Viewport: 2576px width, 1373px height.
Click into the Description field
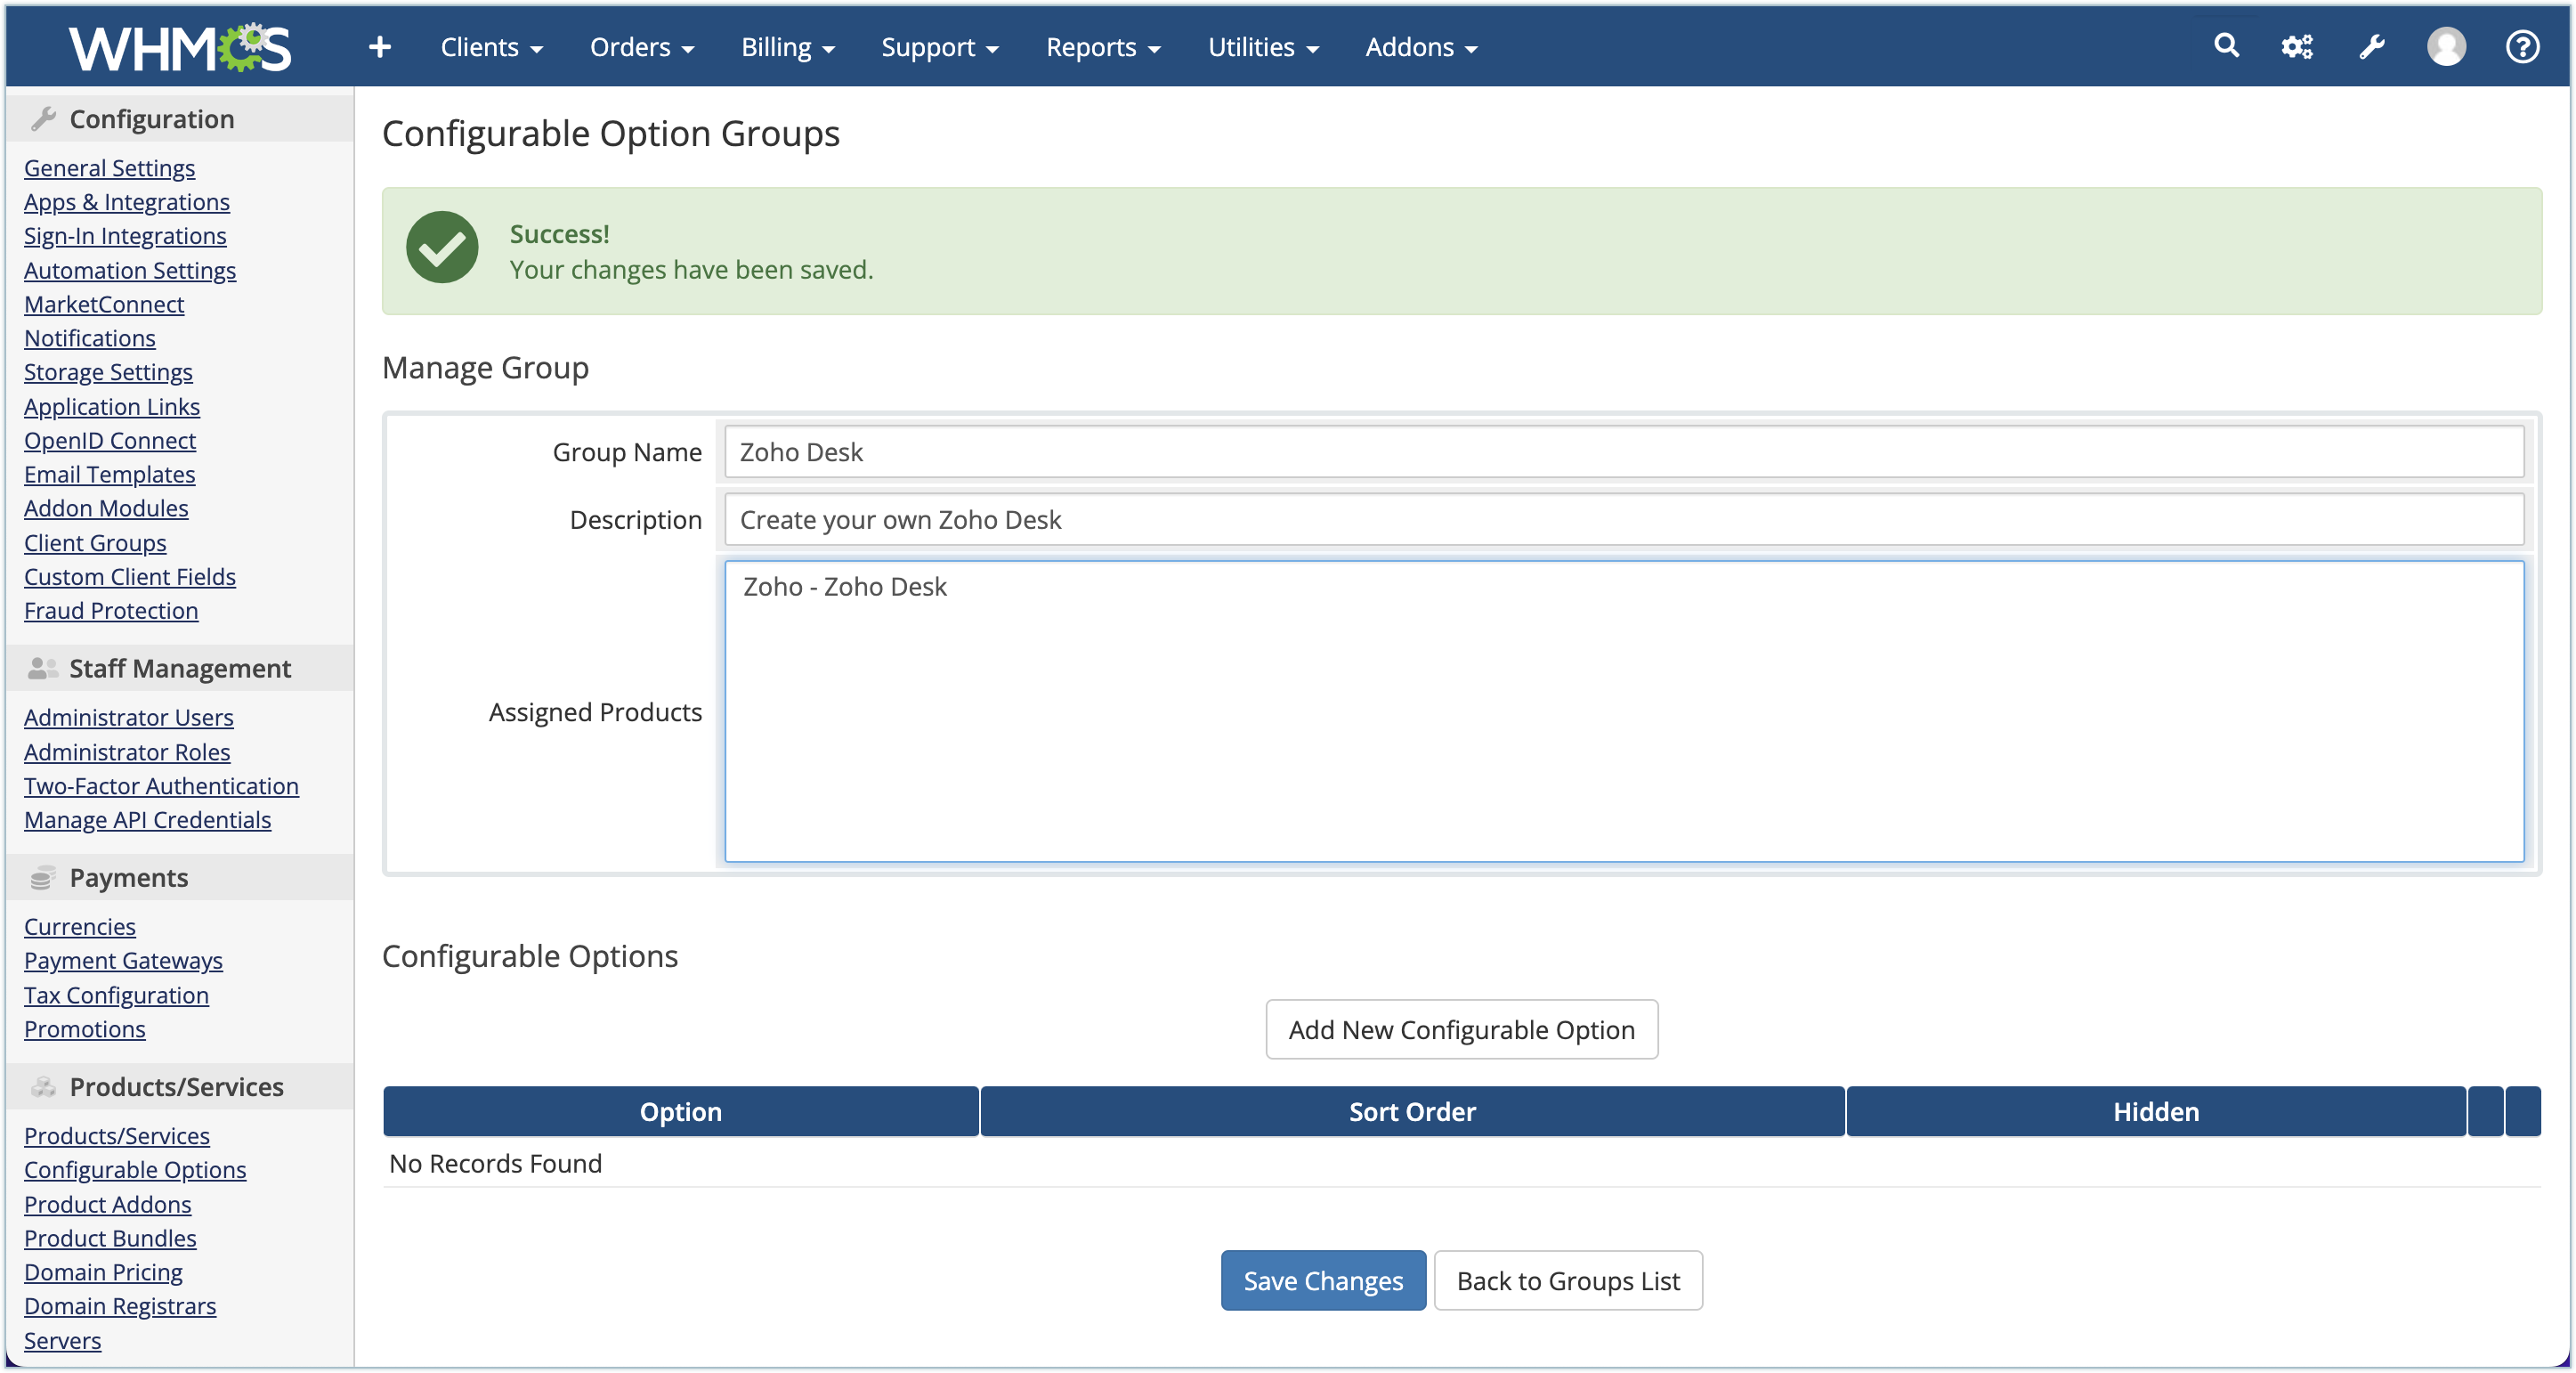1623,520
